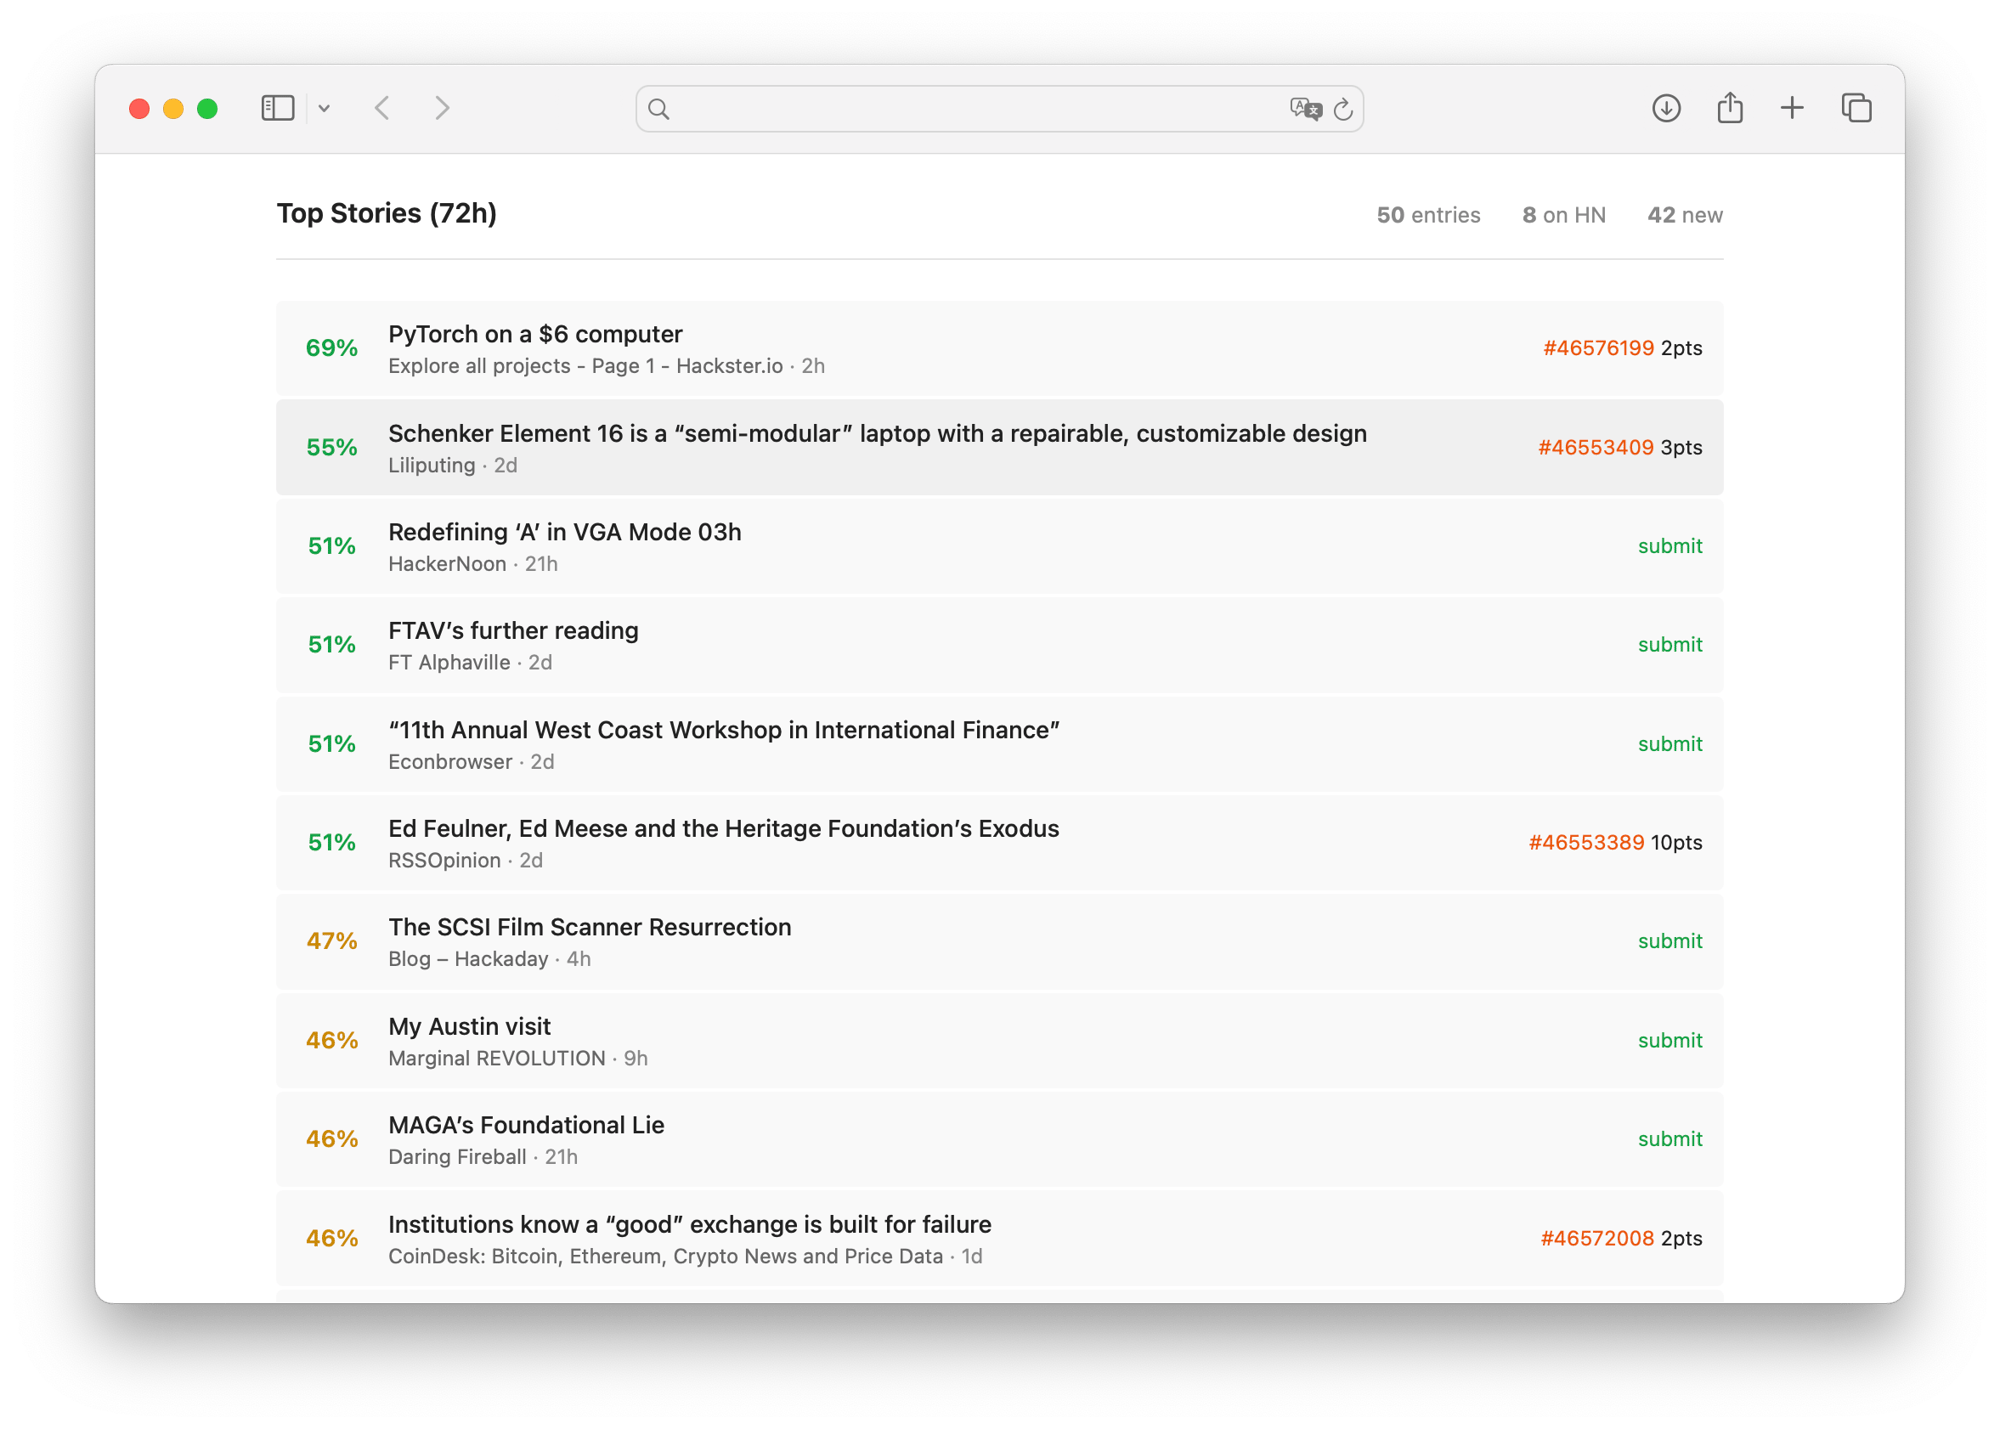This screenshot has width=2000, height=1429.
Task: Open translation options in the address bar
Action: pyautogui.click(x=1308, y=110)
